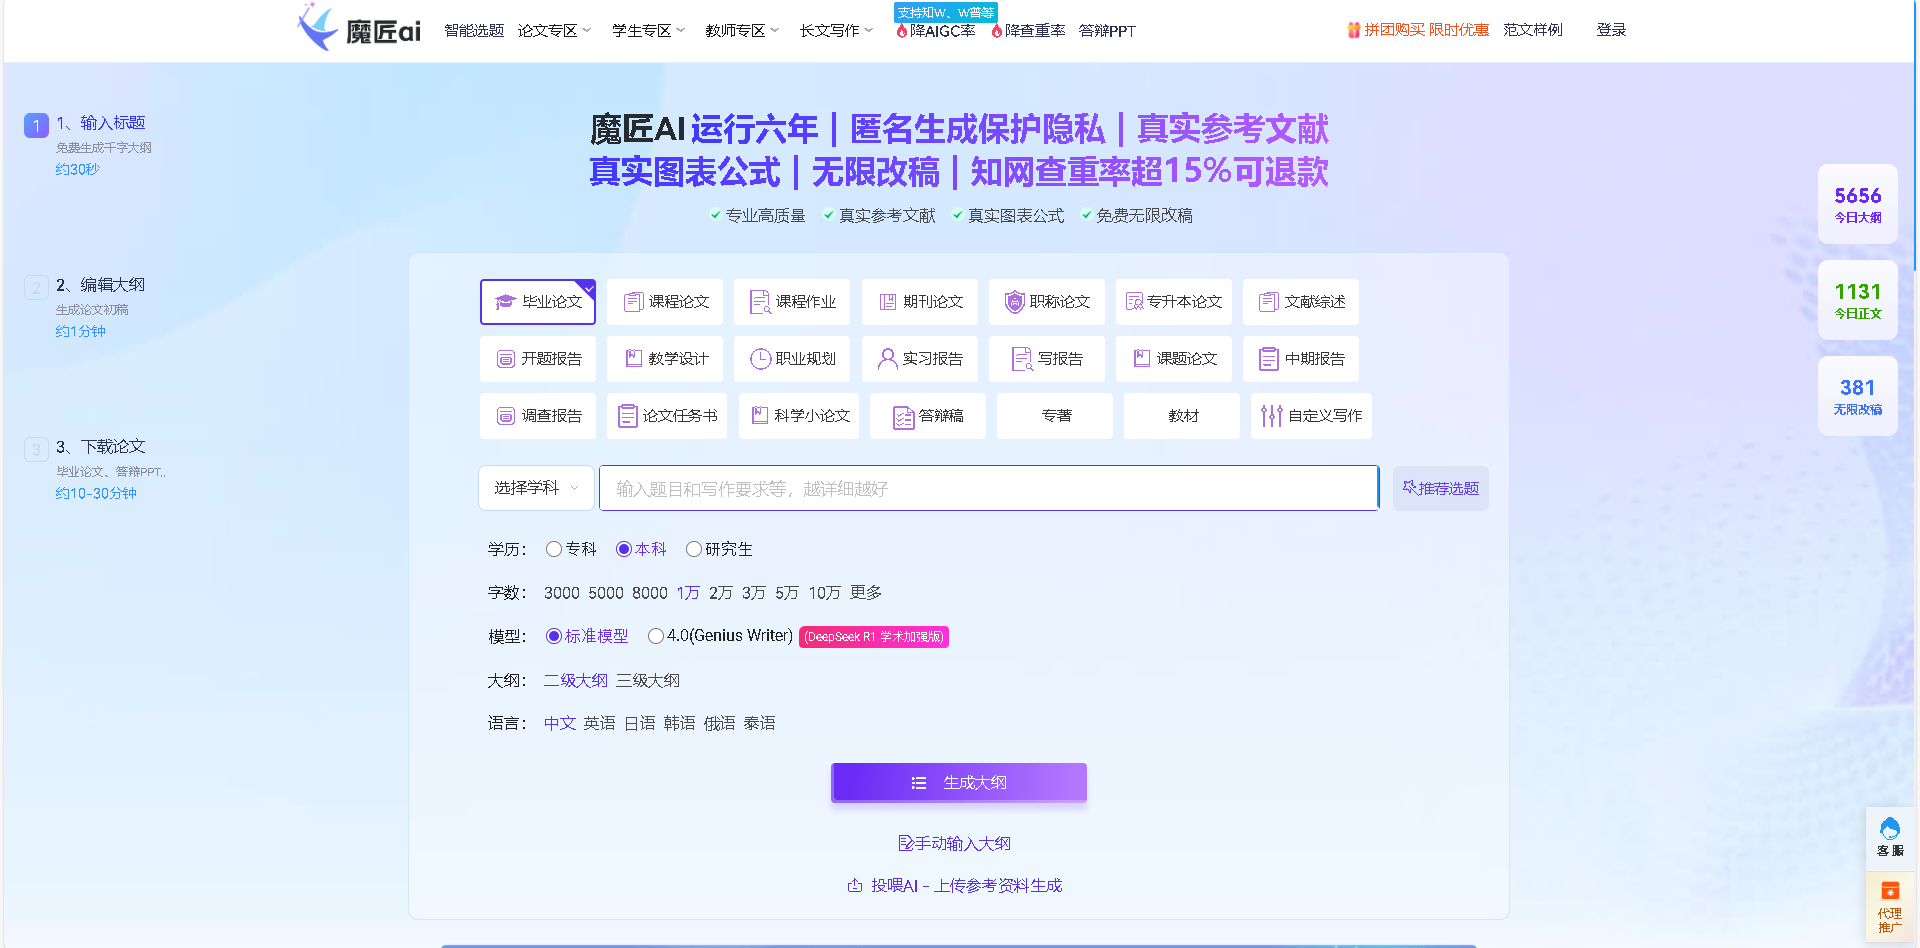Open the 智能选题 menu item
The height and width of the screenshot is (948, 1920).
tap(473, 30)
